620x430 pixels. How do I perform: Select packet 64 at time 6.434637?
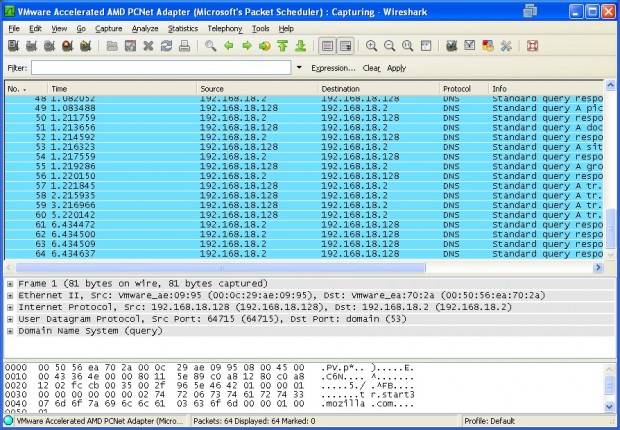coord(304,254)
